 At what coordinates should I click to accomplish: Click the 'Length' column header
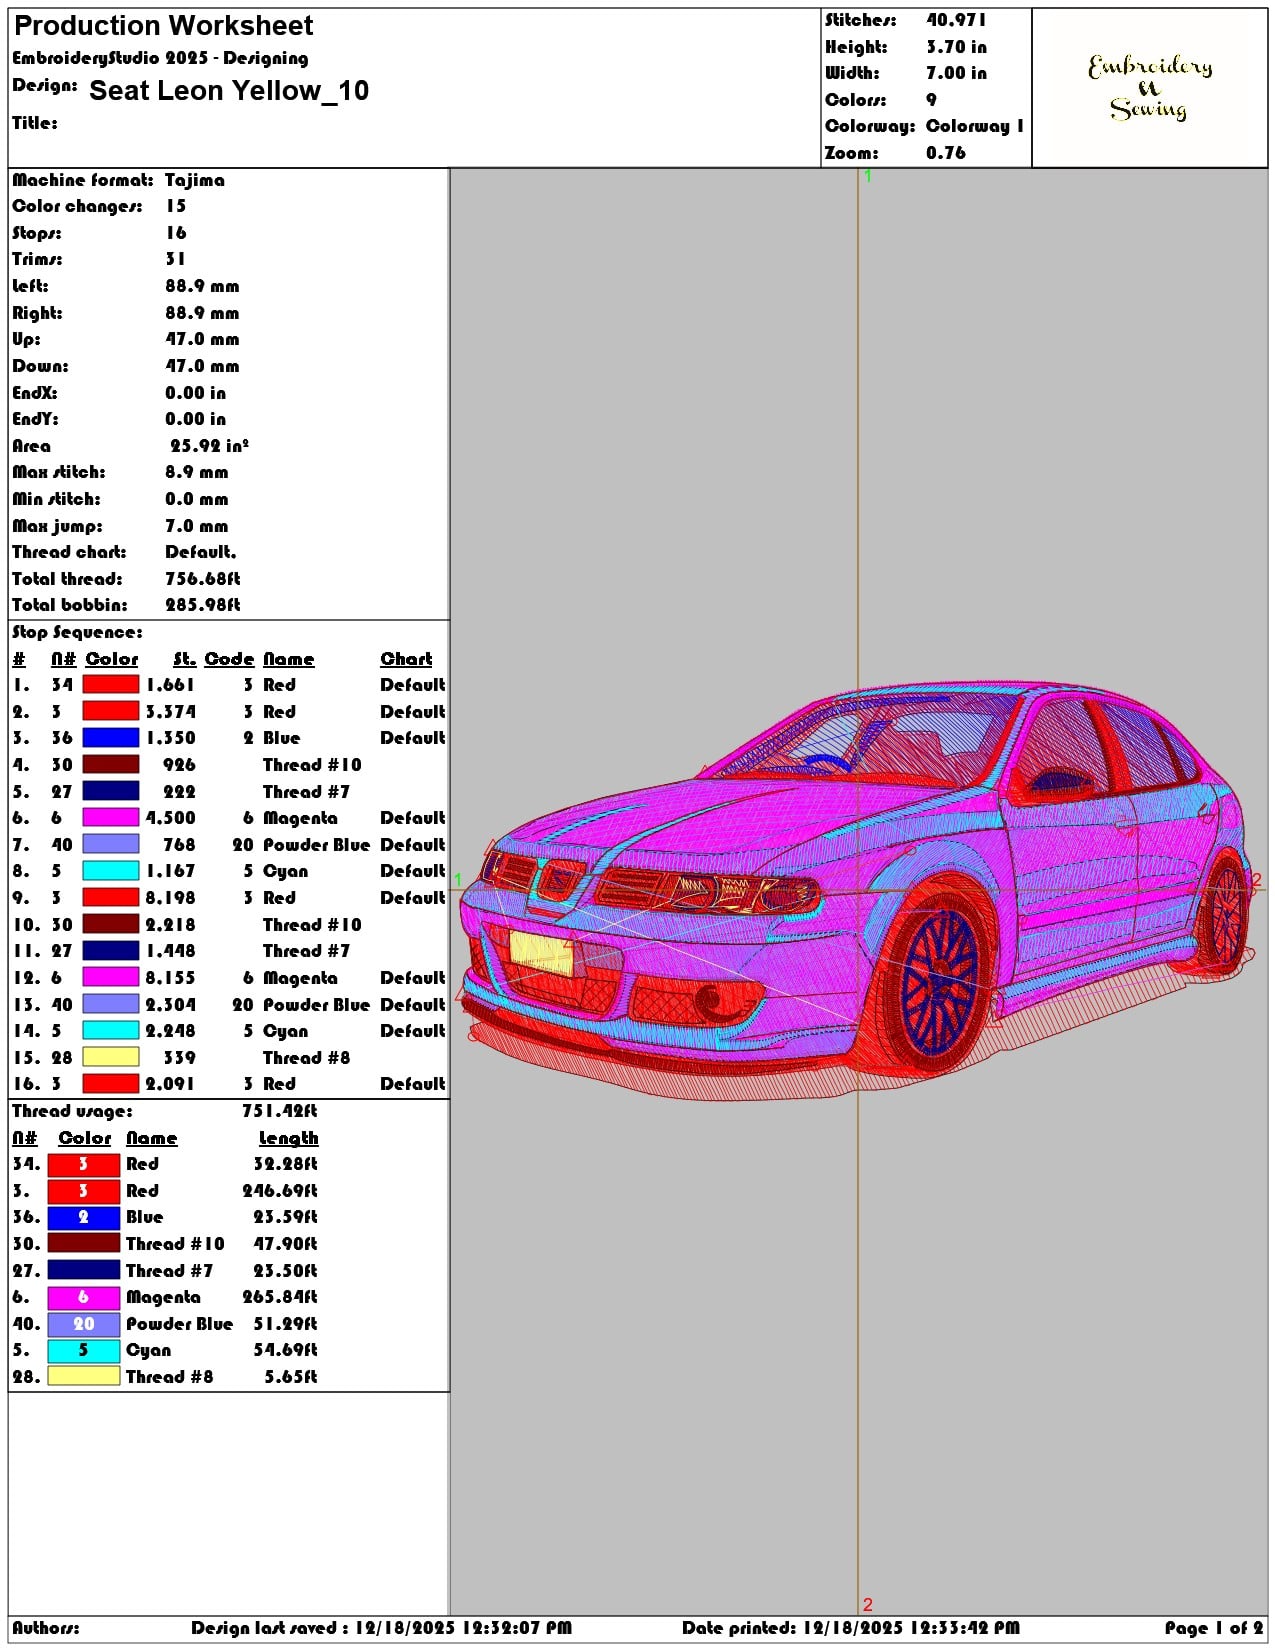[288, 1138]
